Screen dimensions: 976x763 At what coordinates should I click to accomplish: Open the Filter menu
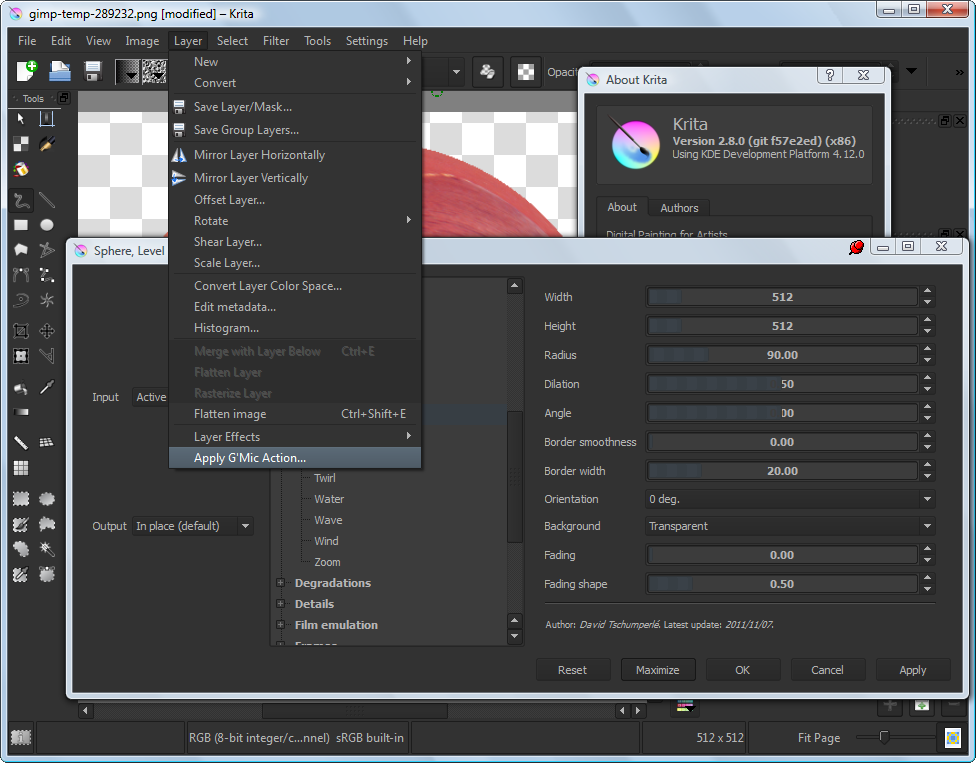click(276, 41)
